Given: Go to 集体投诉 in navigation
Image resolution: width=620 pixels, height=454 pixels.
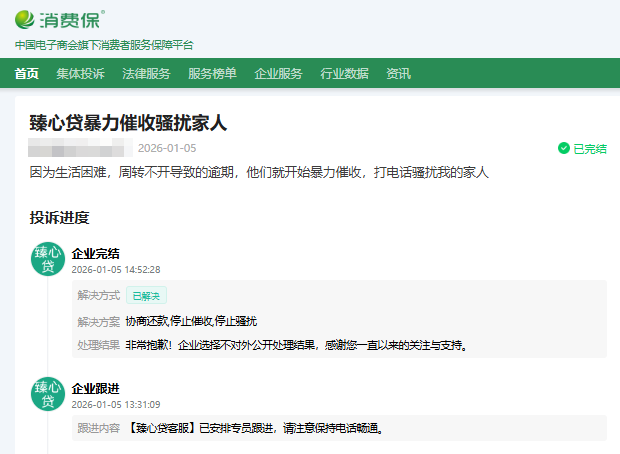Looking at the screenshot, I should point(80,73).
